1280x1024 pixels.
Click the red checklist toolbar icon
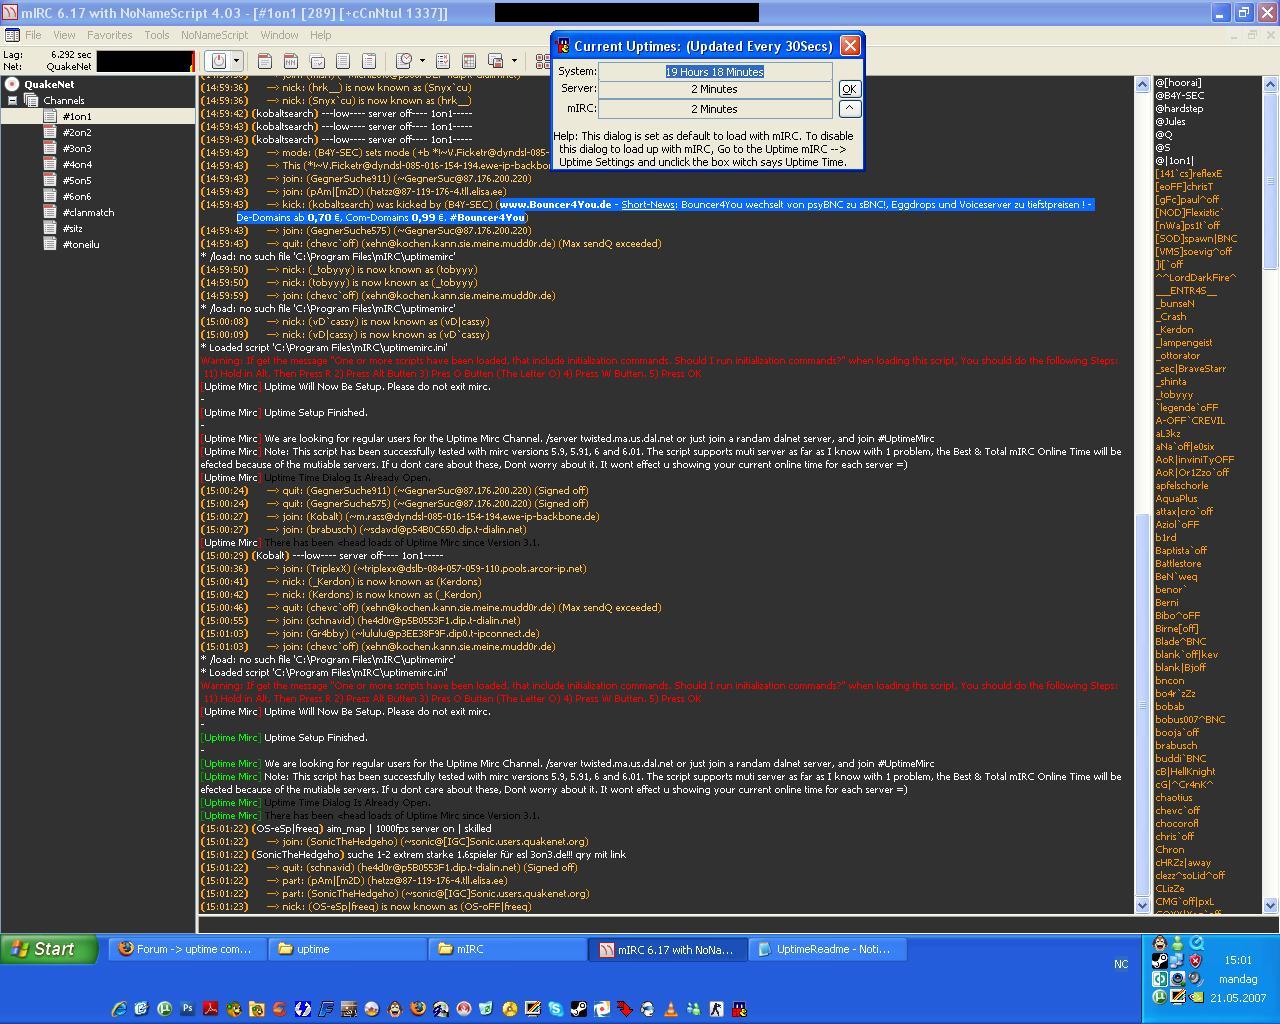tap(443, 61)
